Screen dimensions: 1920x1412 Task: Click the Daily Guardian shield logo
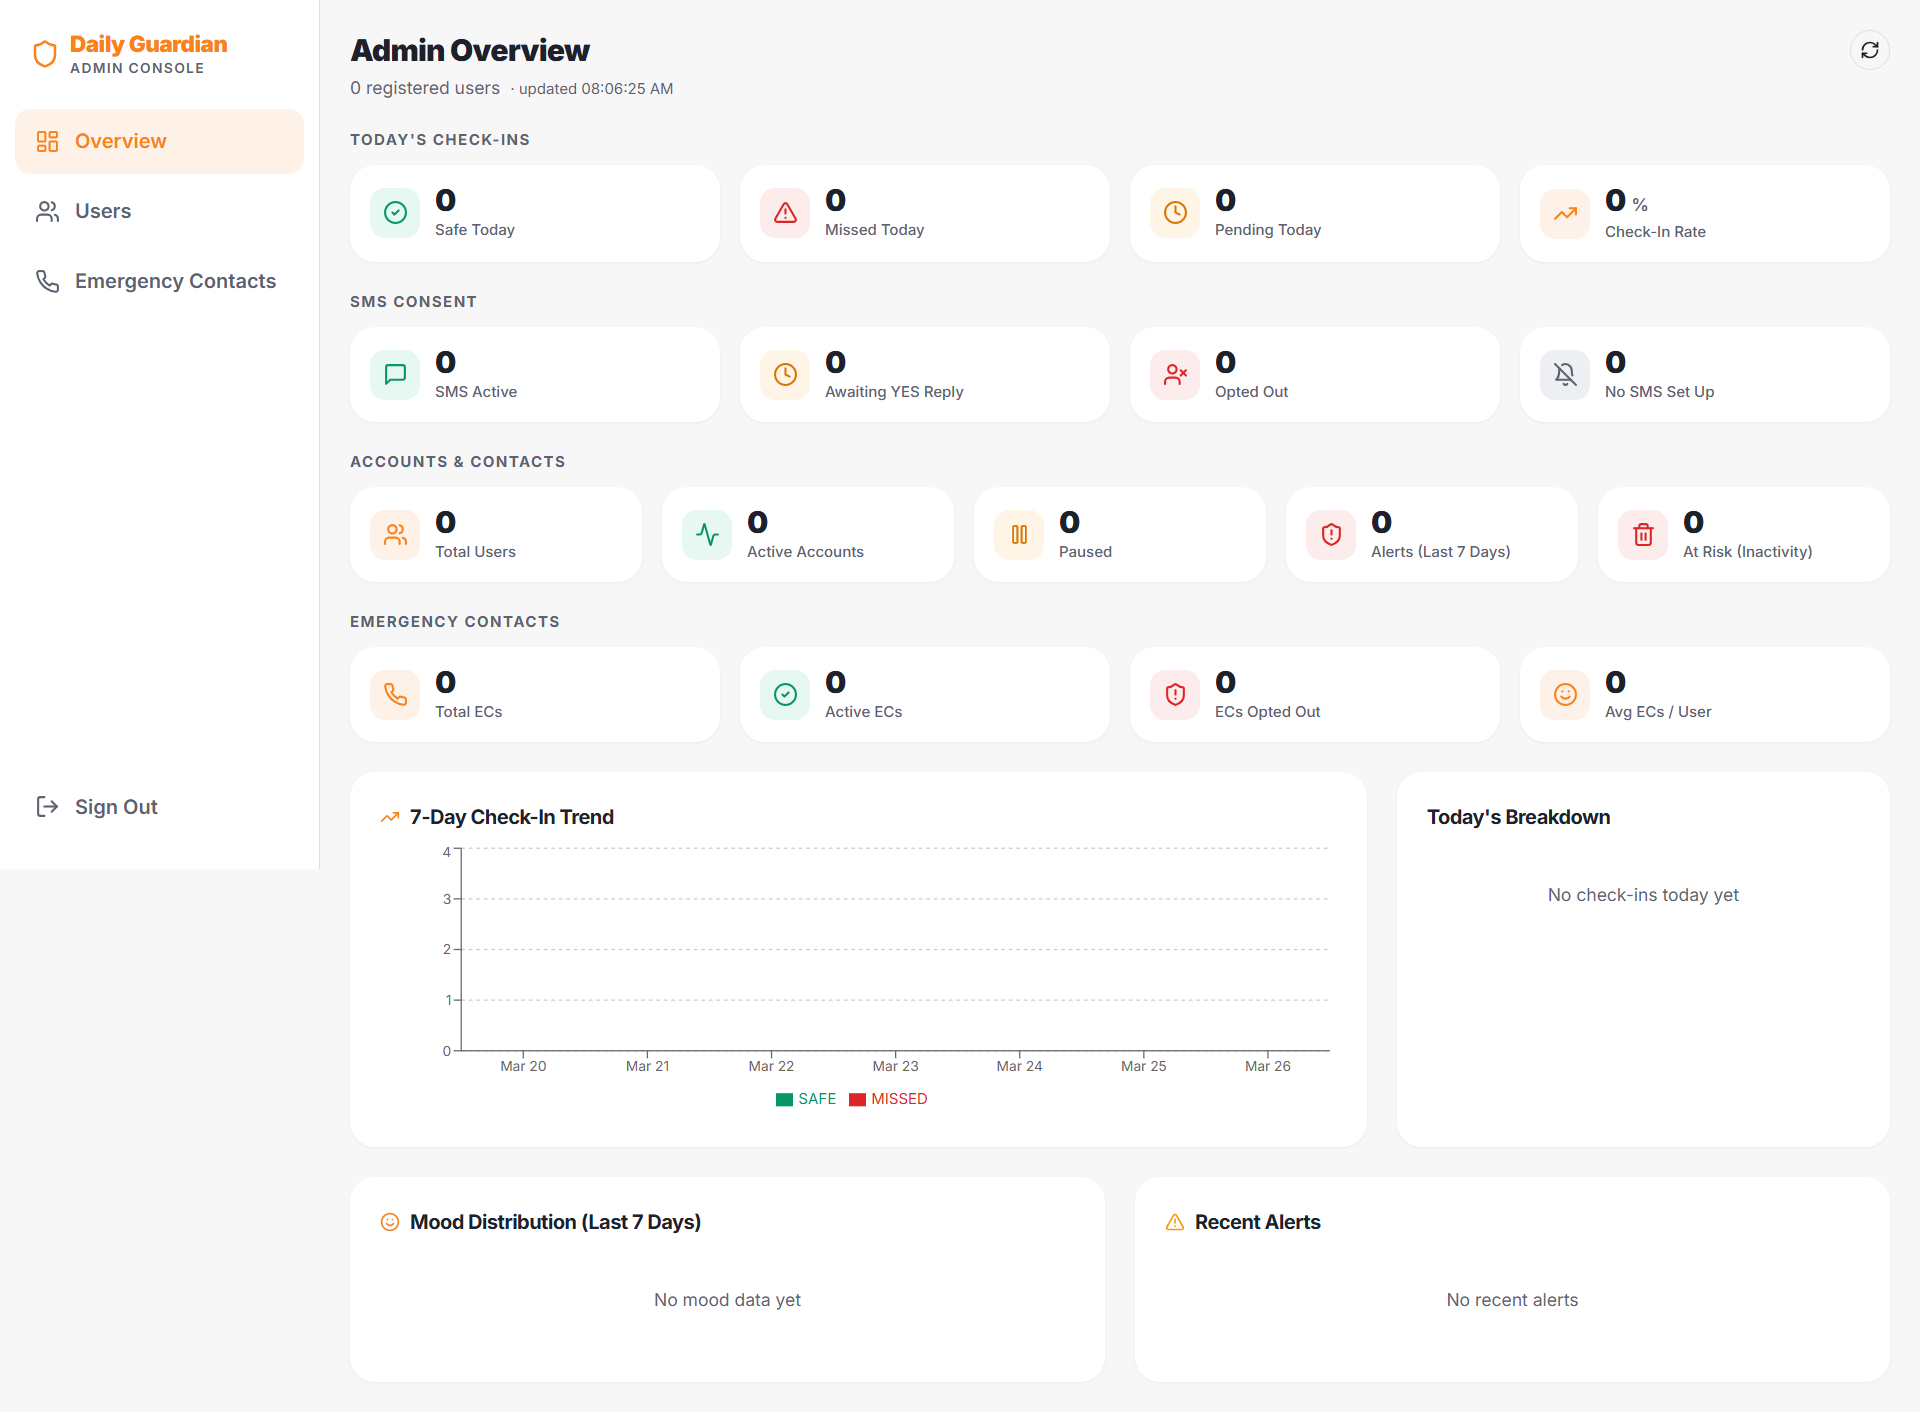coord(45,53)
